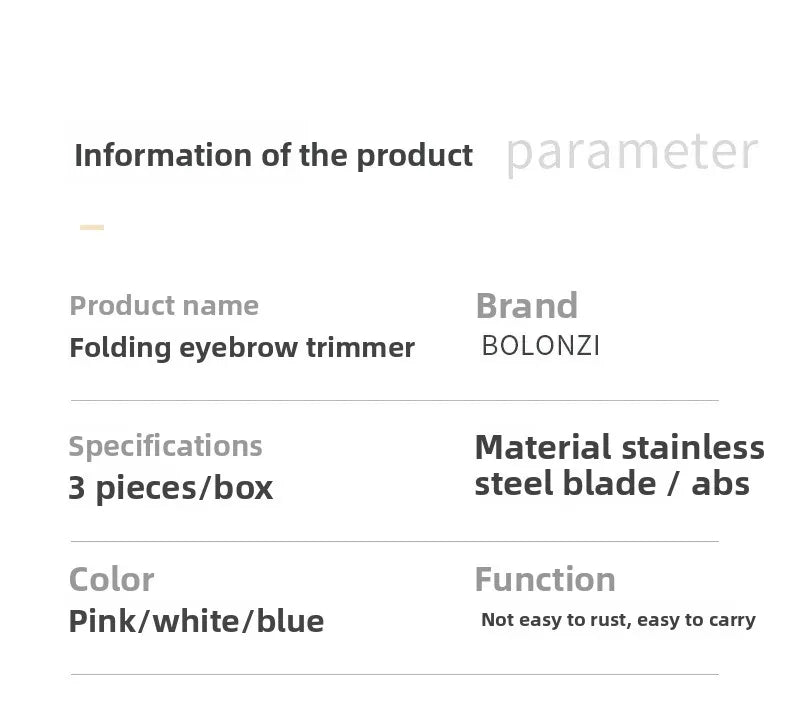
Task: Click 'Not easy to rust, easy to carry'
Action: coord(618,620)
